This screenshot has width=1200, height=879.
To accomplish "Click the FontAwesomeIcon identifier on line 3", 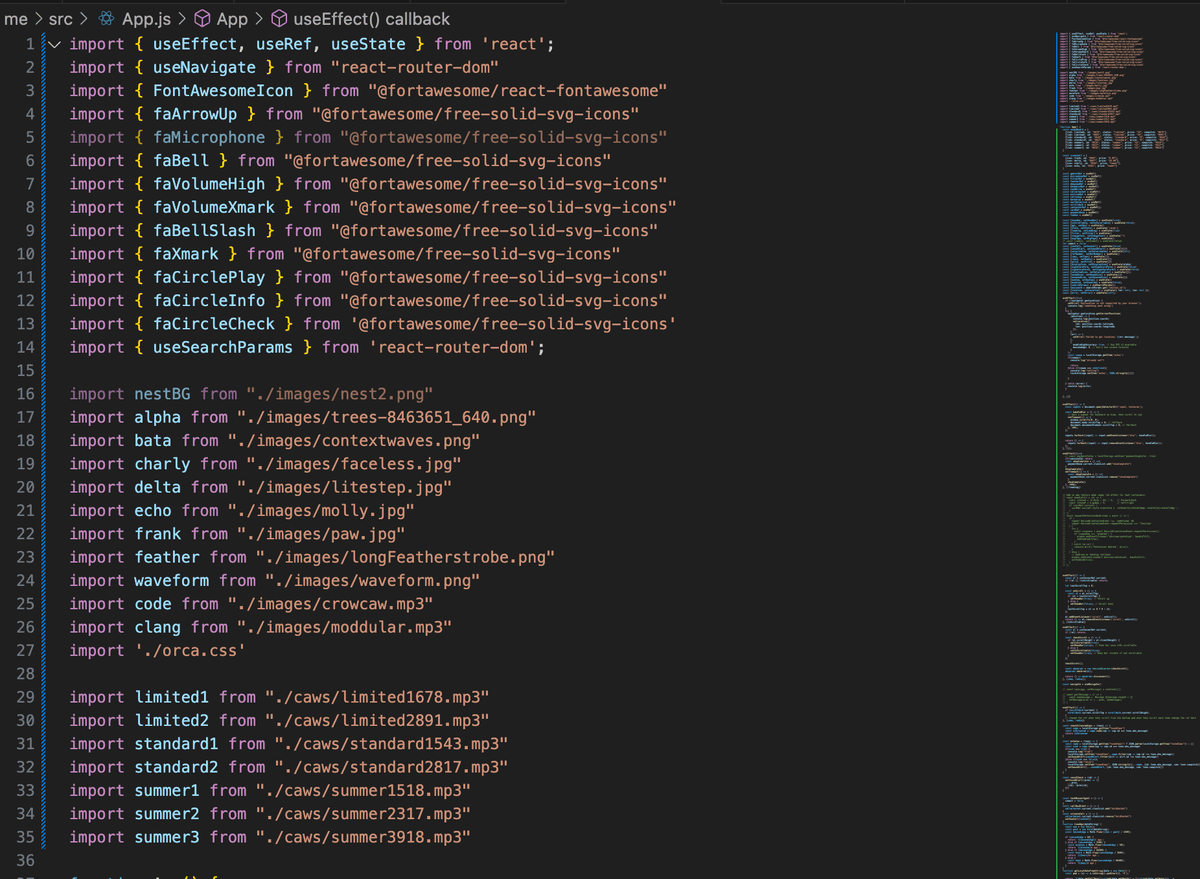I will [223, 91].
